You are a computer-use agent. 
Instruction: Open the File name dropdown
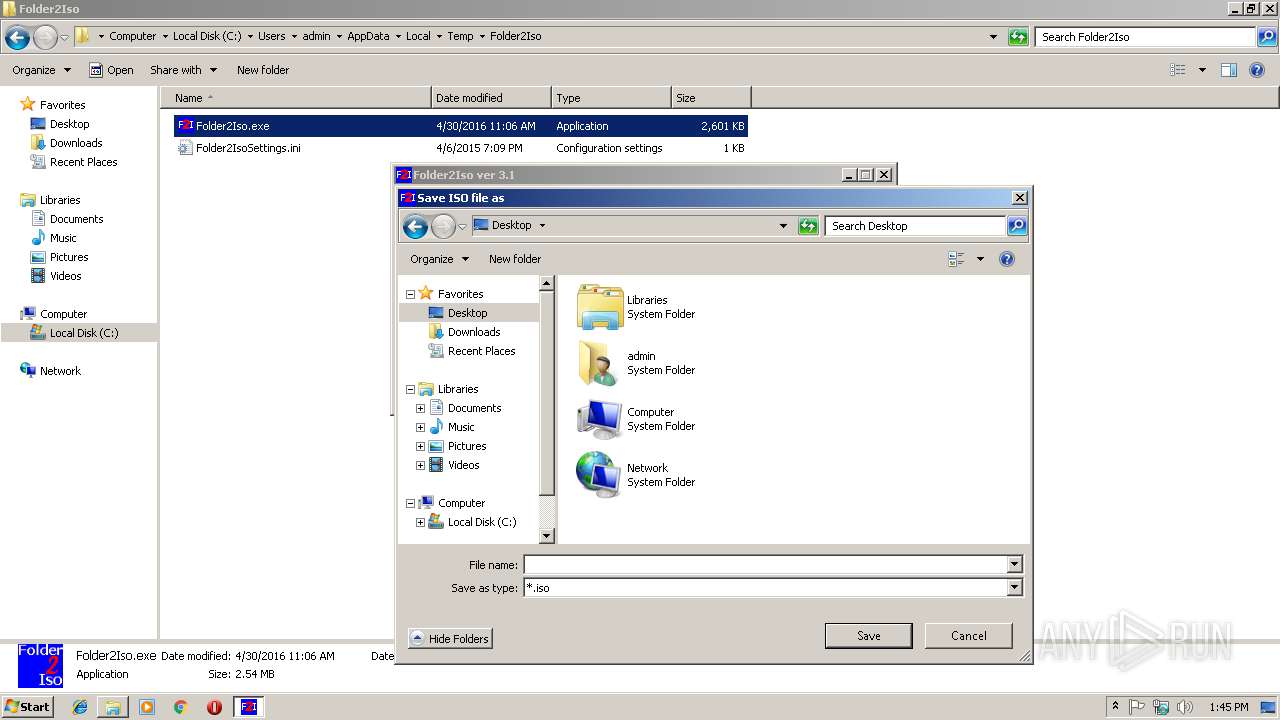1014,565
